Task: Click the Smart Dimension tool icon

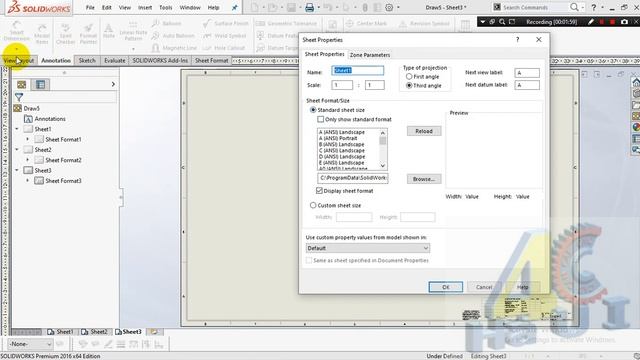Action: (16, 31)
